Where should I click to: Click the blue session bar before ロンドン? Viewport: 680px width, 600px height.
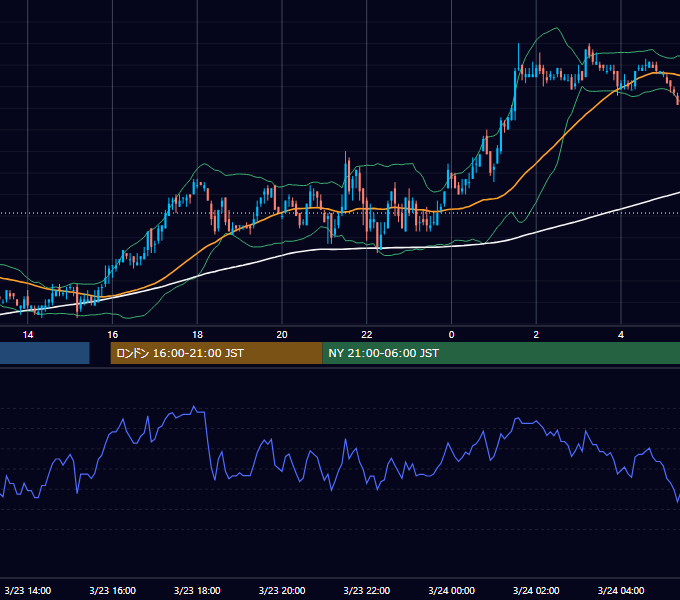point(45,353)
